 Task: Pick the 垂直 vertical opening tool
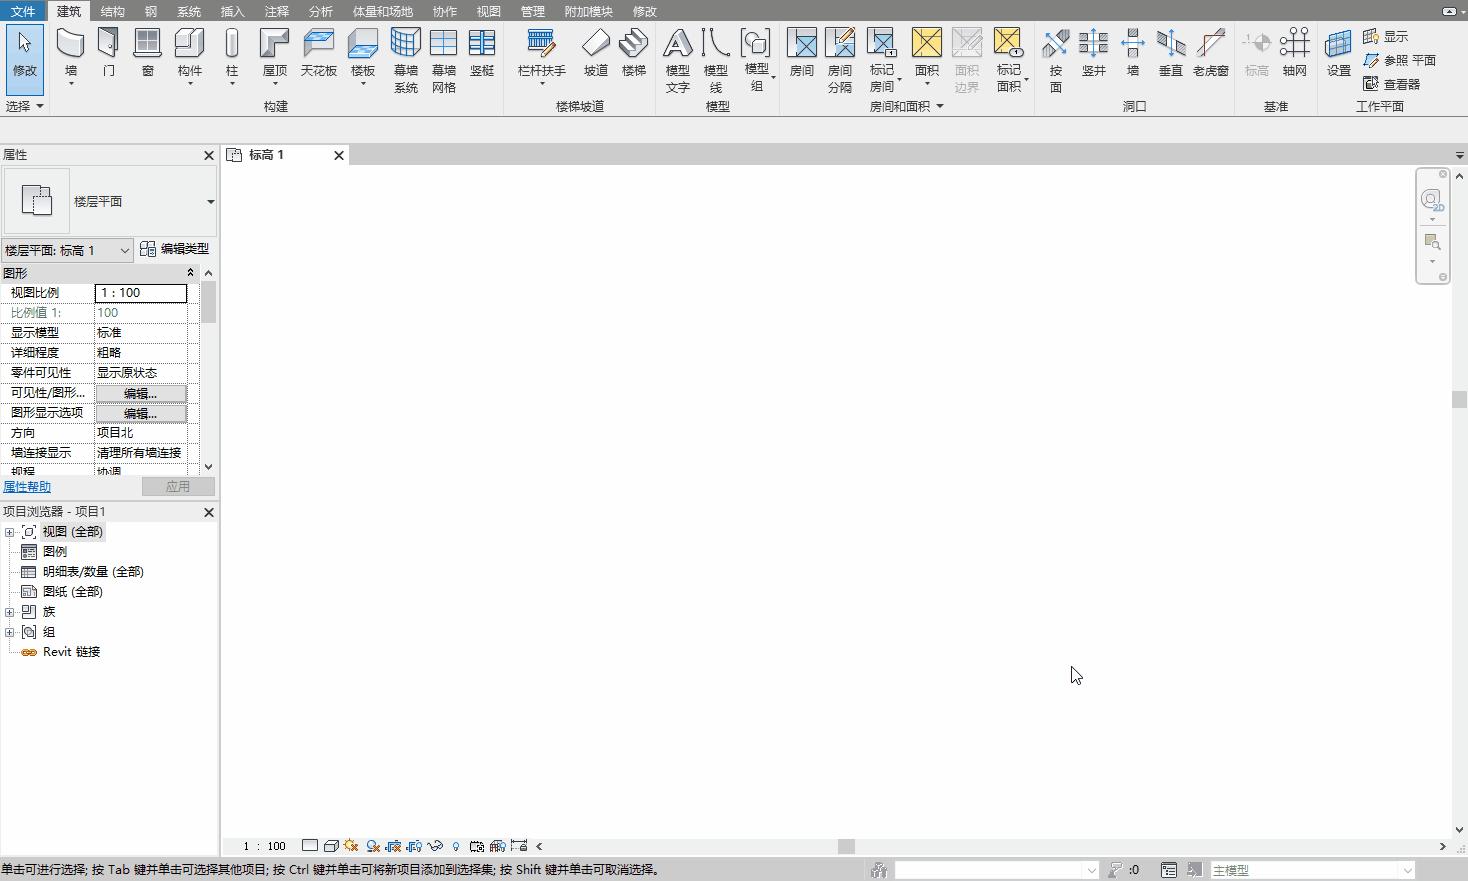click(1171, 53)
